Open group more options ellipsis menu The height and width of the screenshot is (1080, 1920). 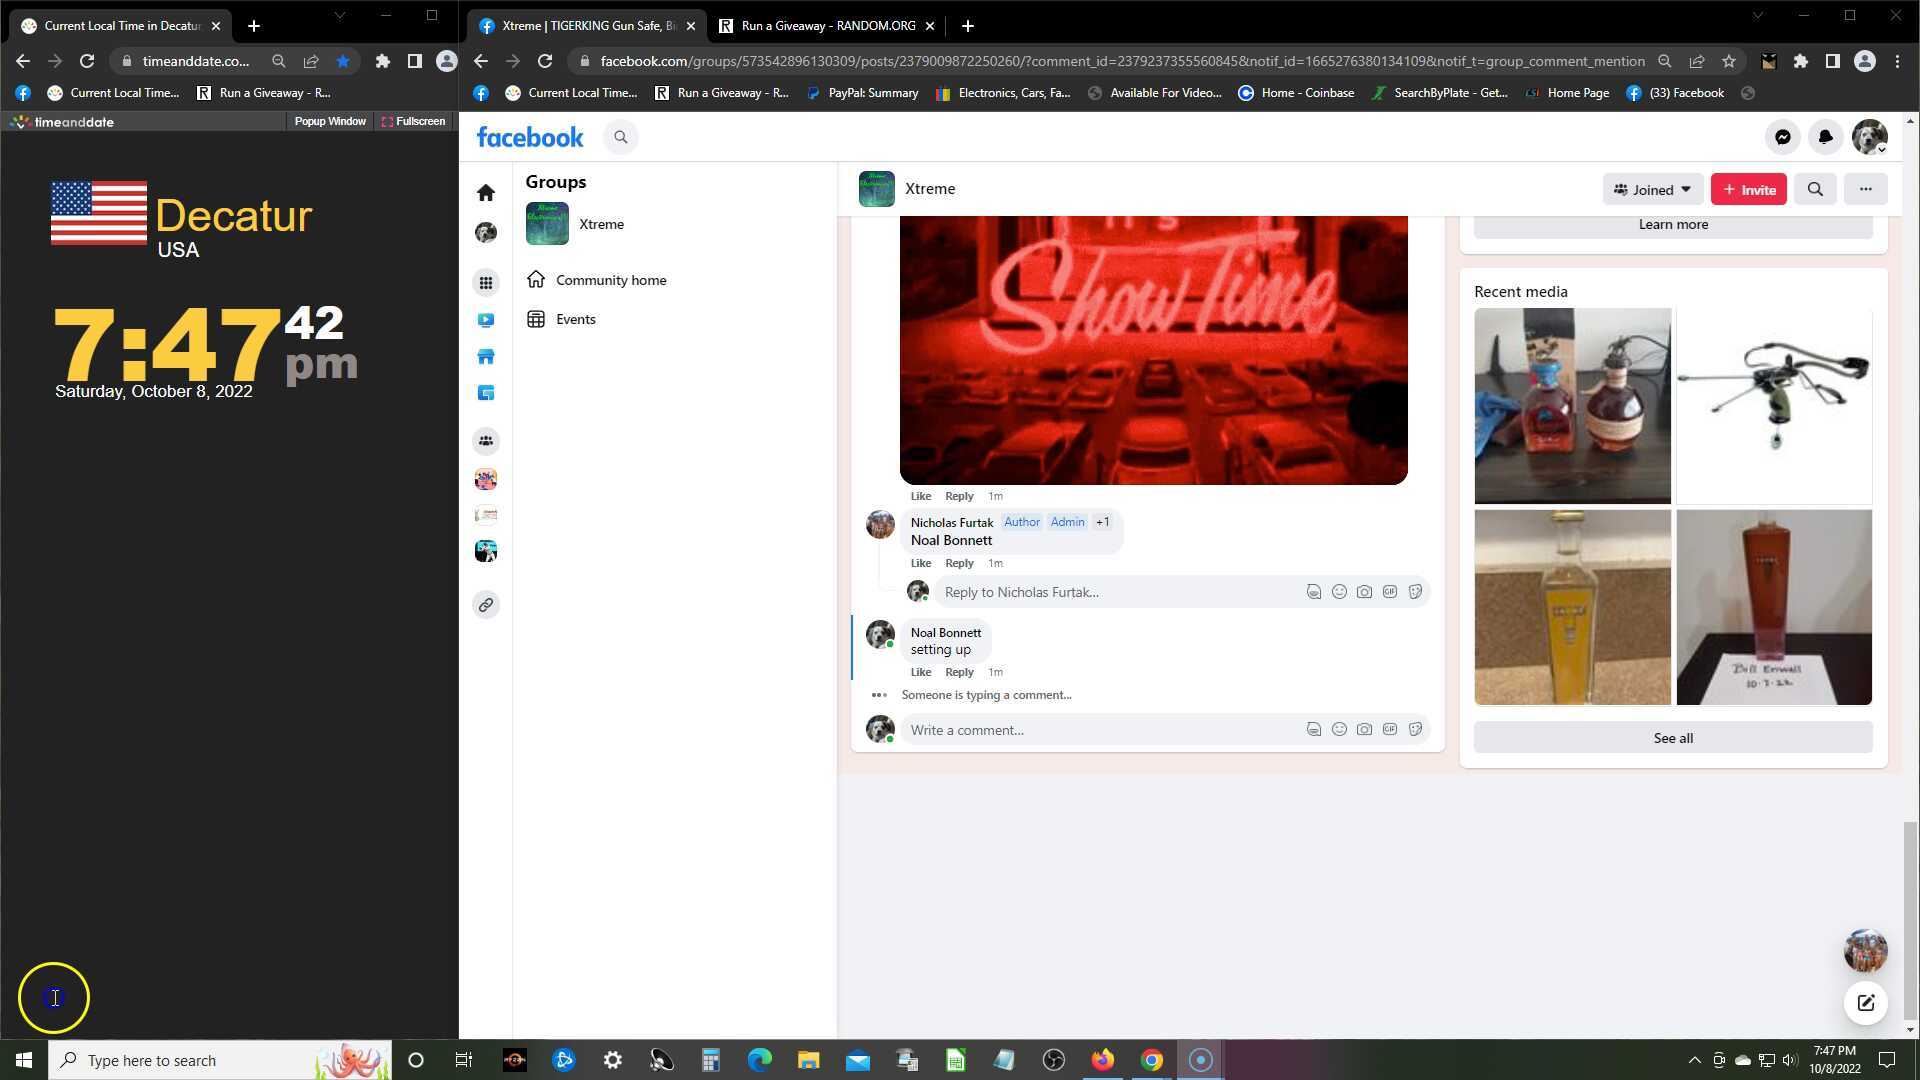click(x=1865, y=189)
